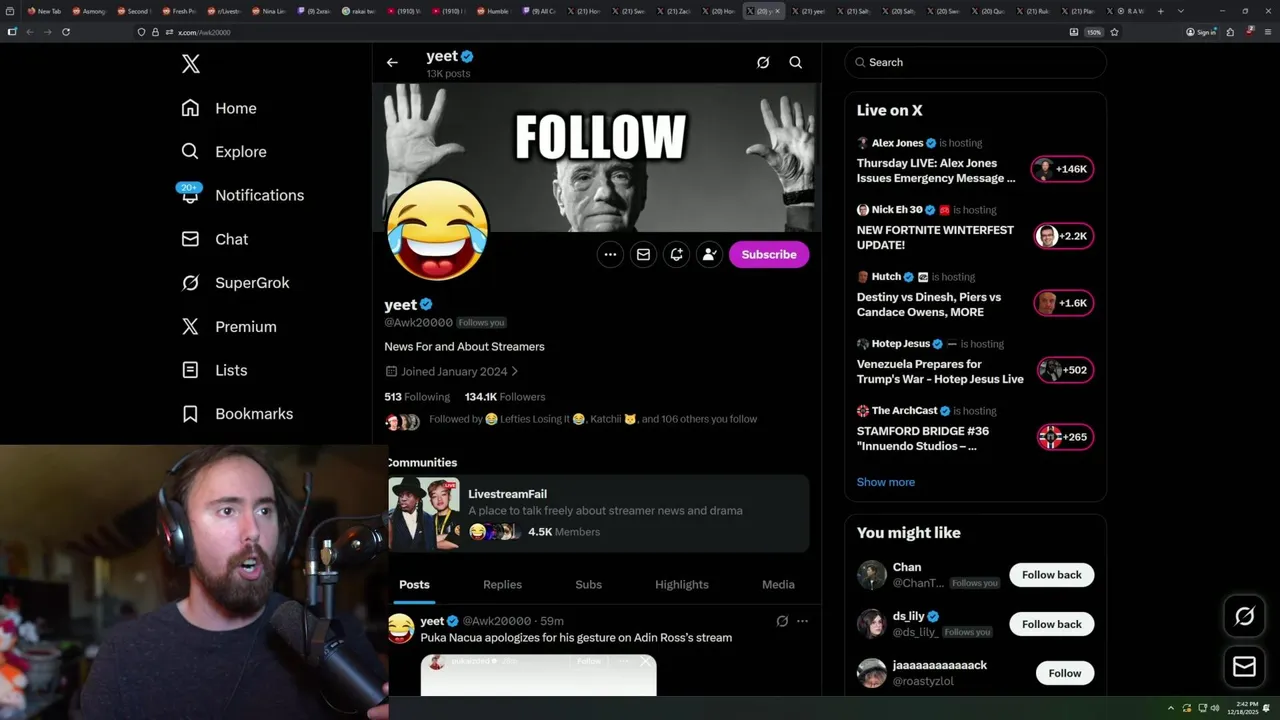Go back with profile header arrow
Viewport: 1280px width, 720px height.
click(x=392, y=62)
